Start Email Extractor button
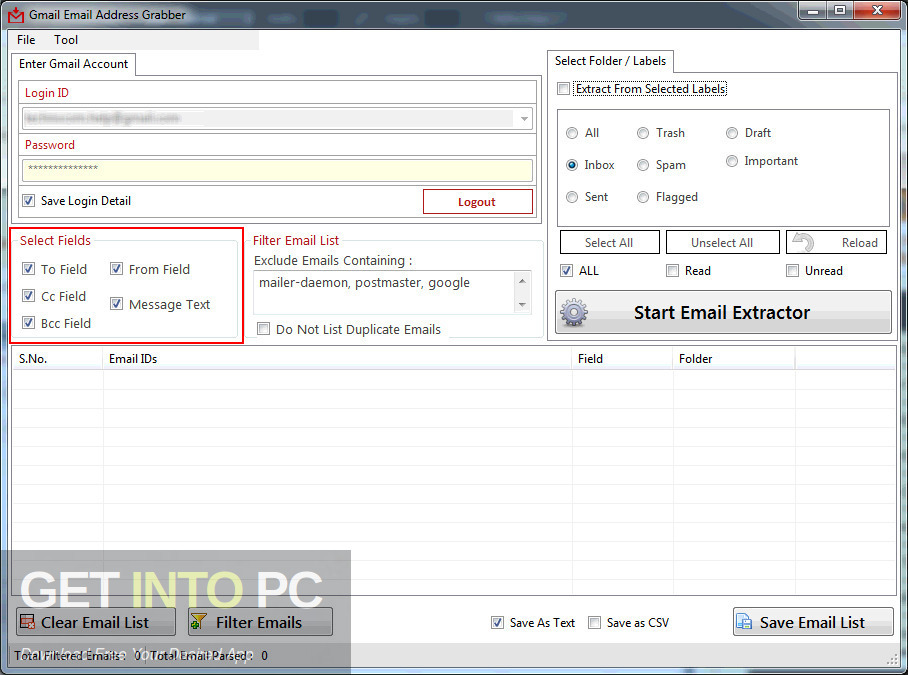The image size is (908, 675). (x=723, y=312)
